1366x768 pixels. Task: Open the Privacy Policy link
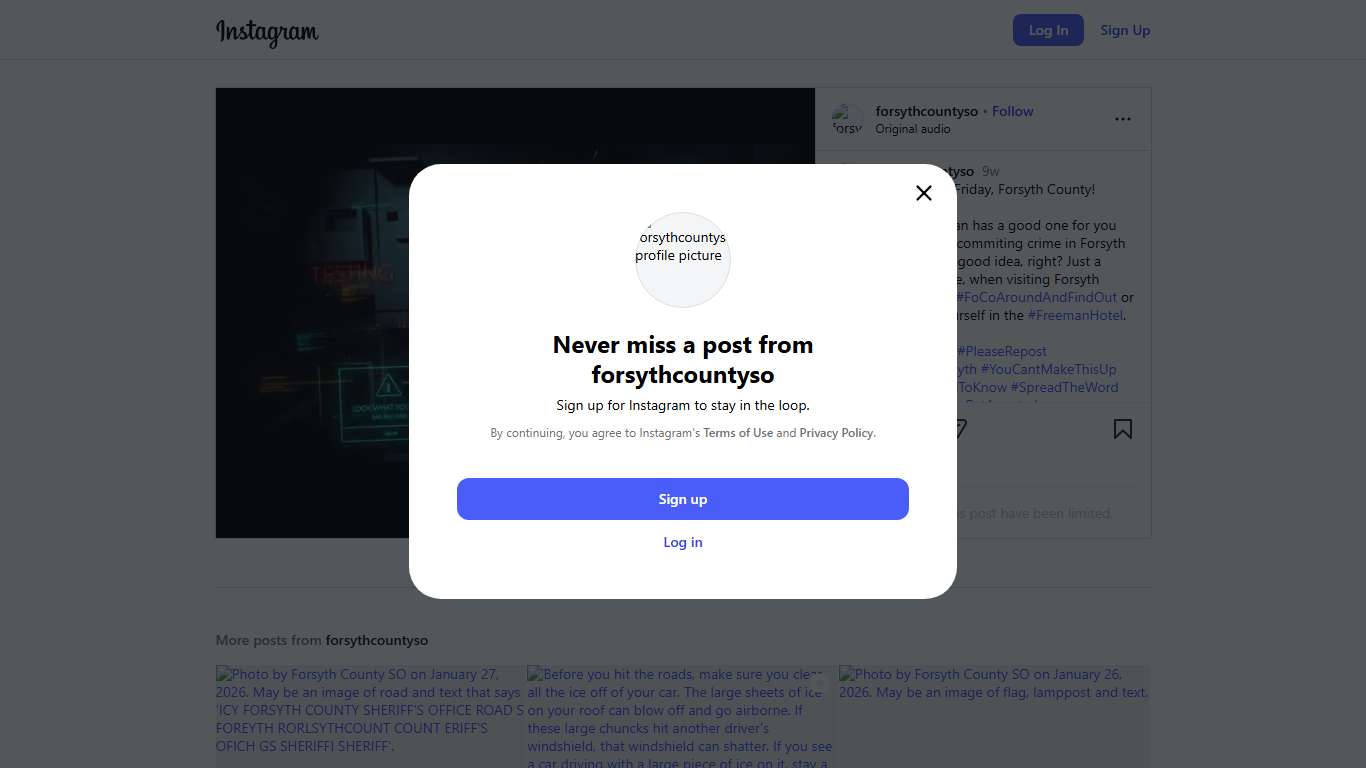click(836, 433)
